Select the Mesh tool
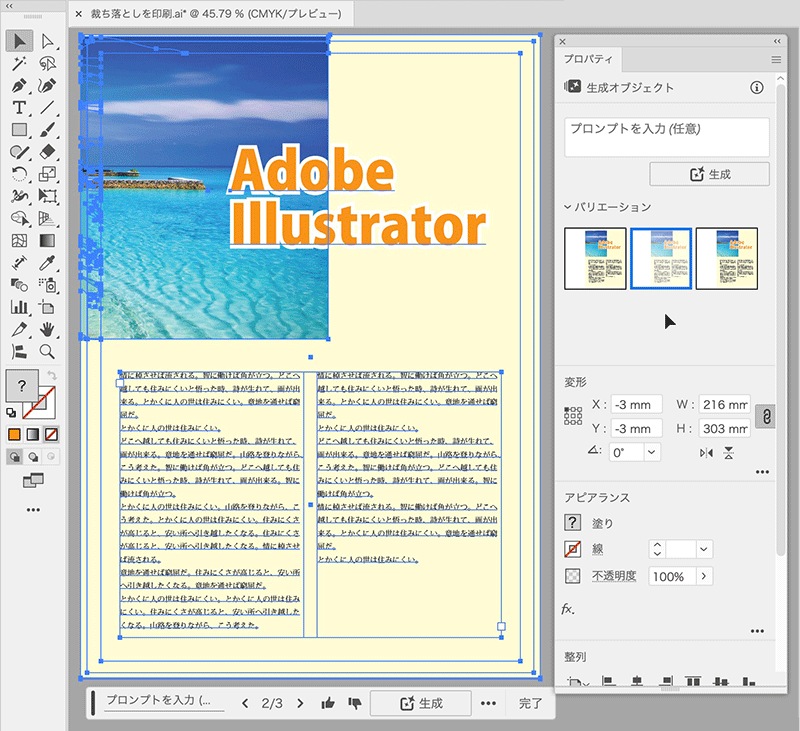800x731 pixels. tap(19, 240)
